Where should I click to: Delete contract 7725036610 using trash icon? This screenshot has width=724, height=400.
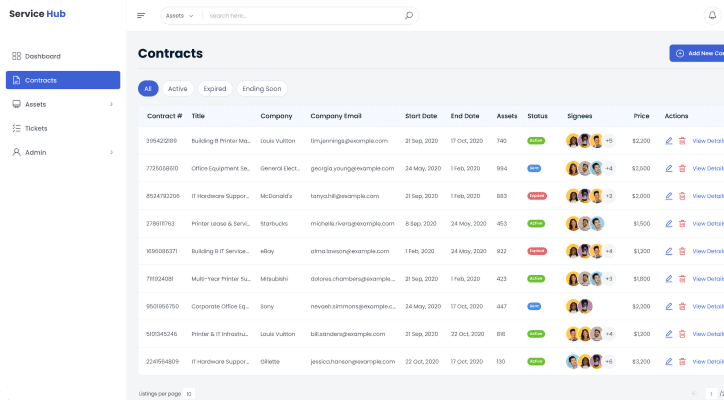tap(682, 168)
